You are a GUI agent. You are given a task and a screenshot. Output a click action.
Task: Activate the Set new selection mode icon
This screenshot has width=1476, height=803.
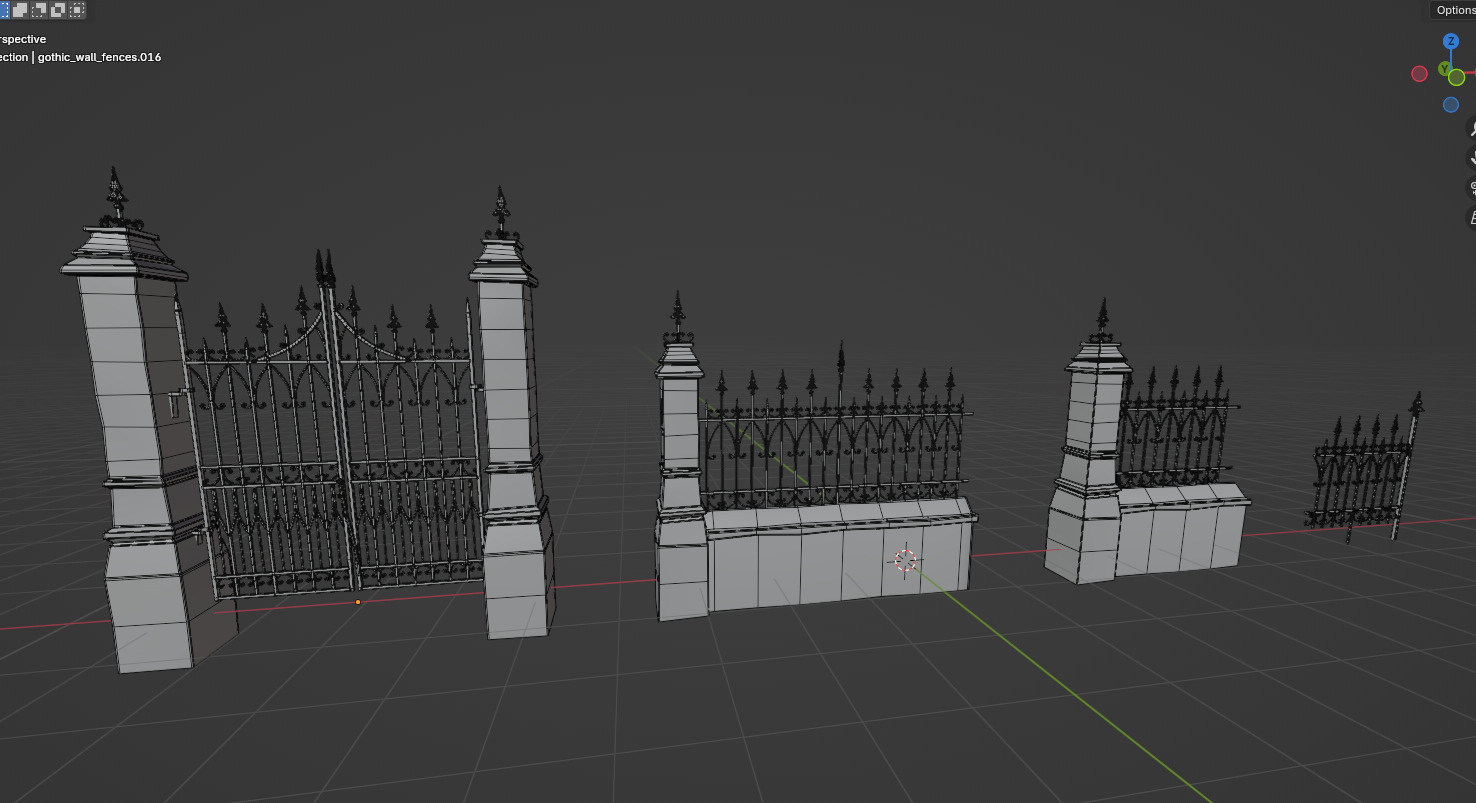pos(3,10)
